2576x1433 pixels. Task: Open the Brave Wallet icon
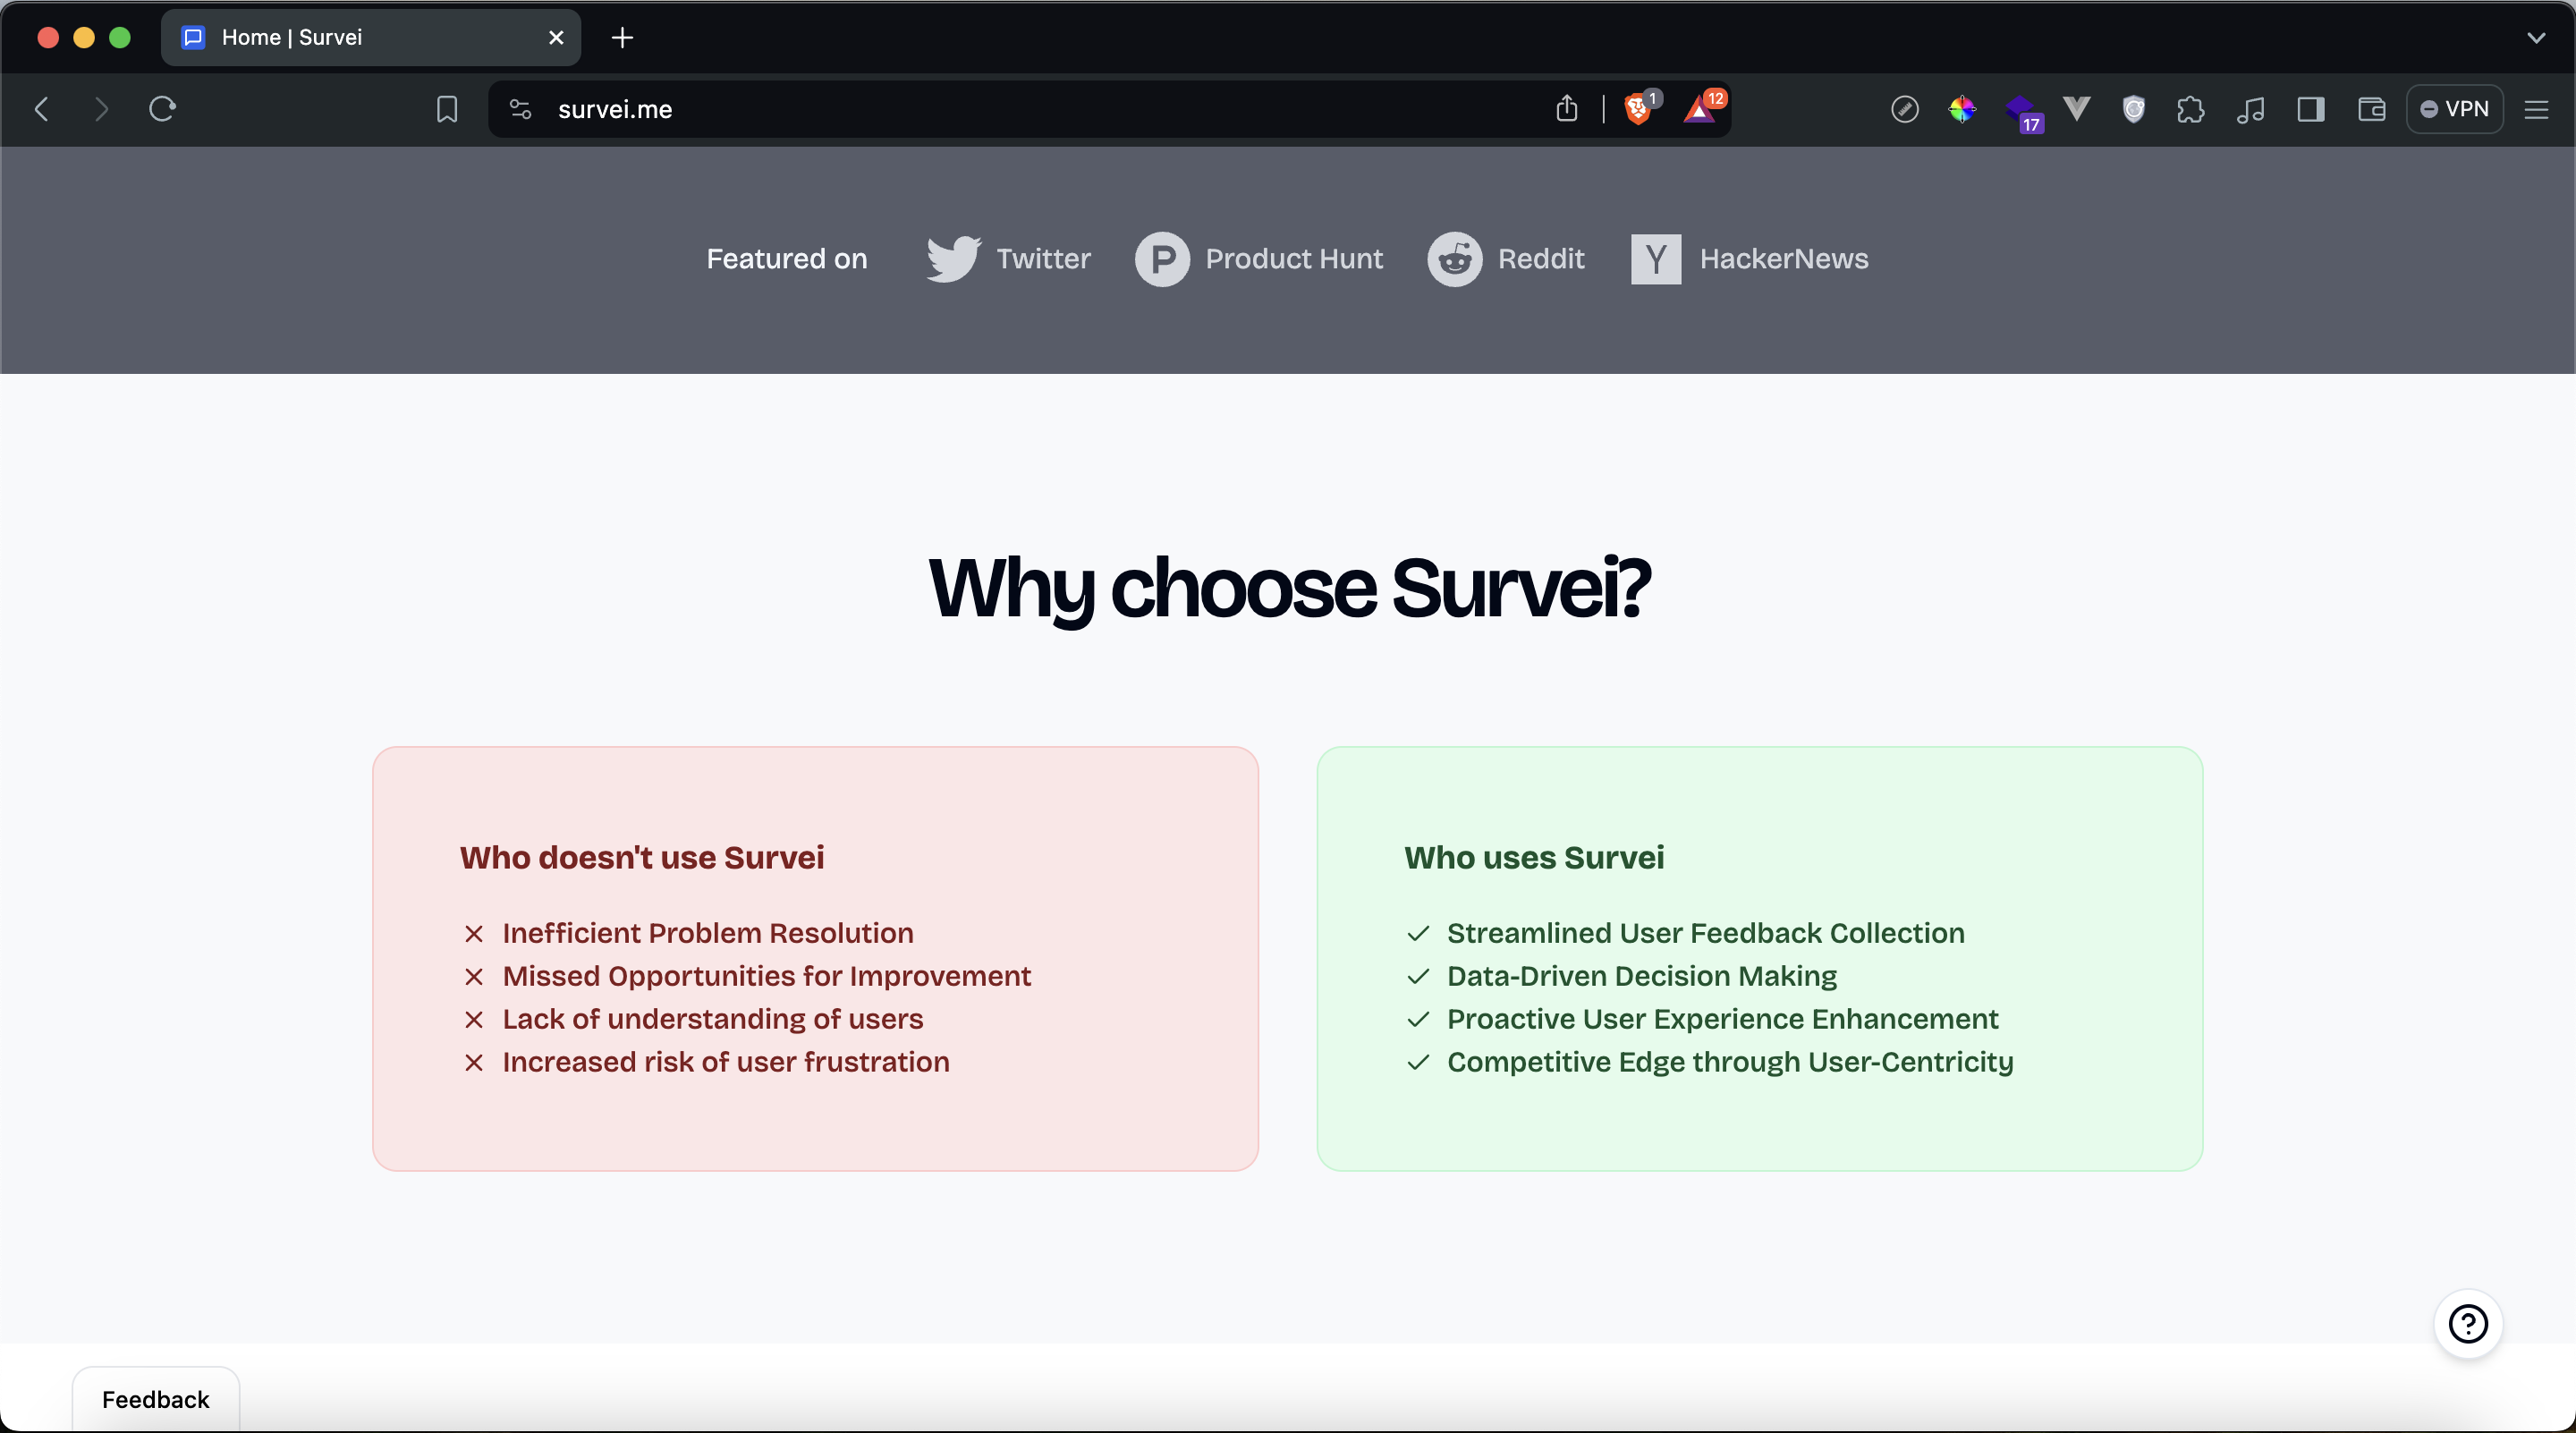pyautogui.click(x=2371, y=109)
